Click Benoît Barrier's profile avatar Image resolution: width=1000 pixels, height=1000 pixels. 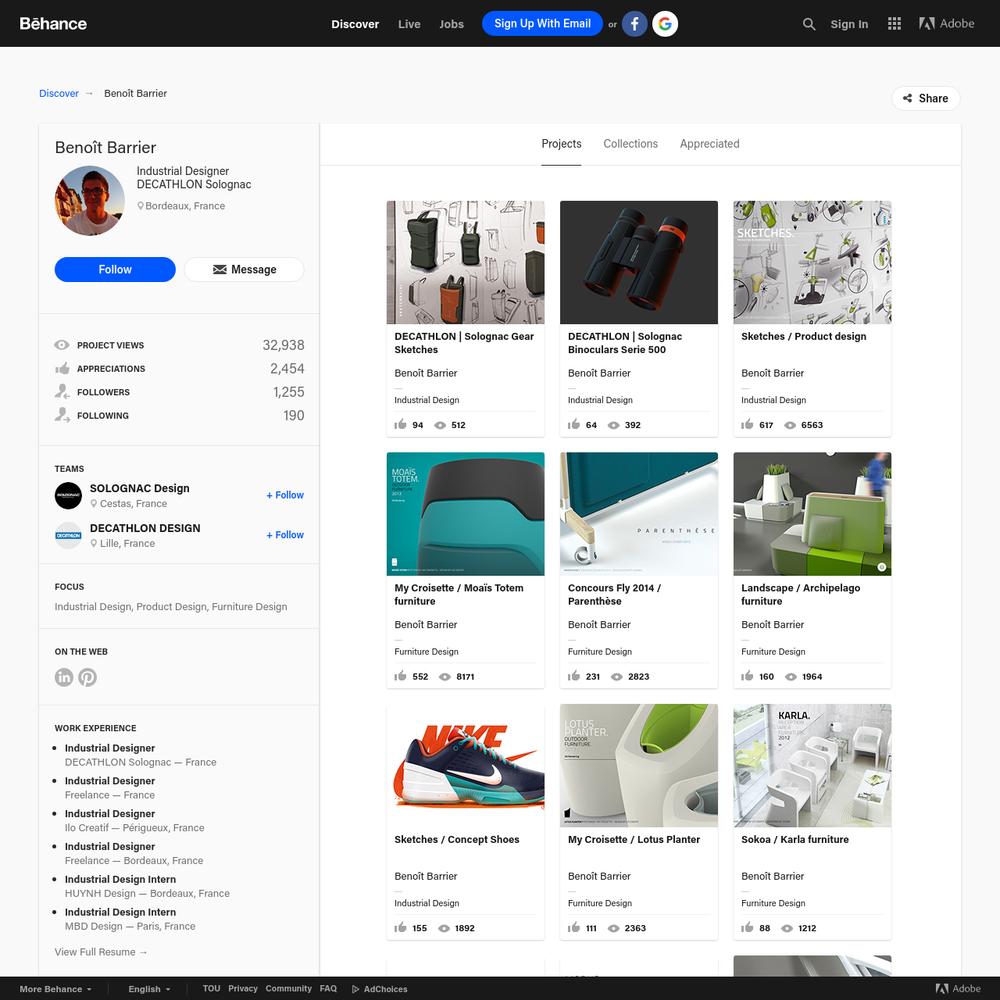point(89,200)
